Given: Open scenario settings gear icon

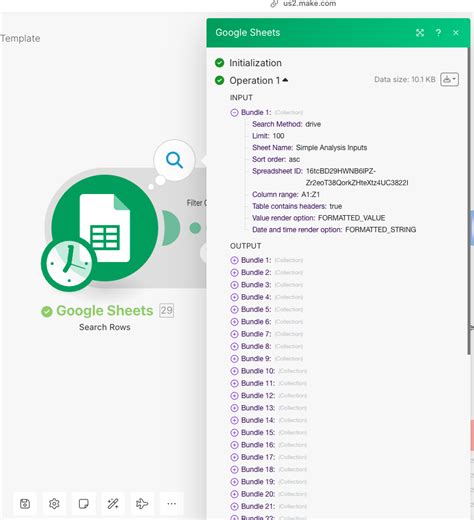Looking at the screenshot, I should (54, 504).
